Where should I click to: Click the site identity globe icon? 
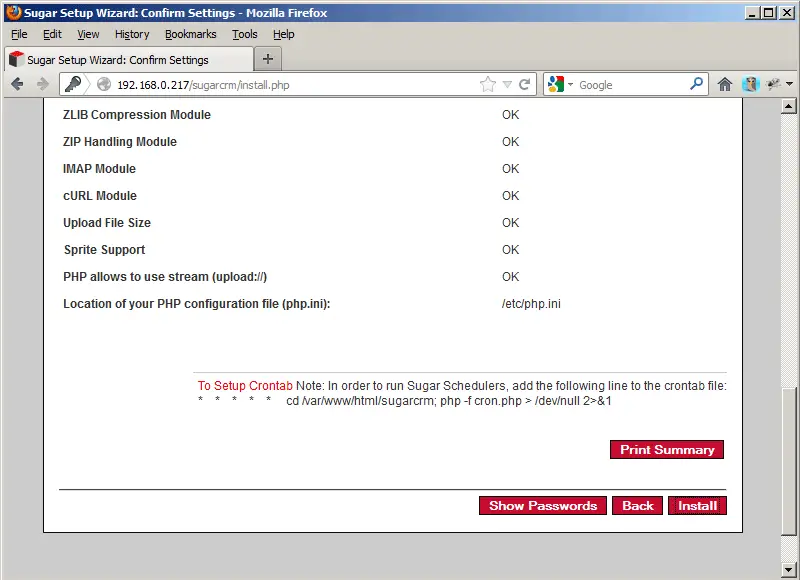pyautogui.click(x=104, y=84)
